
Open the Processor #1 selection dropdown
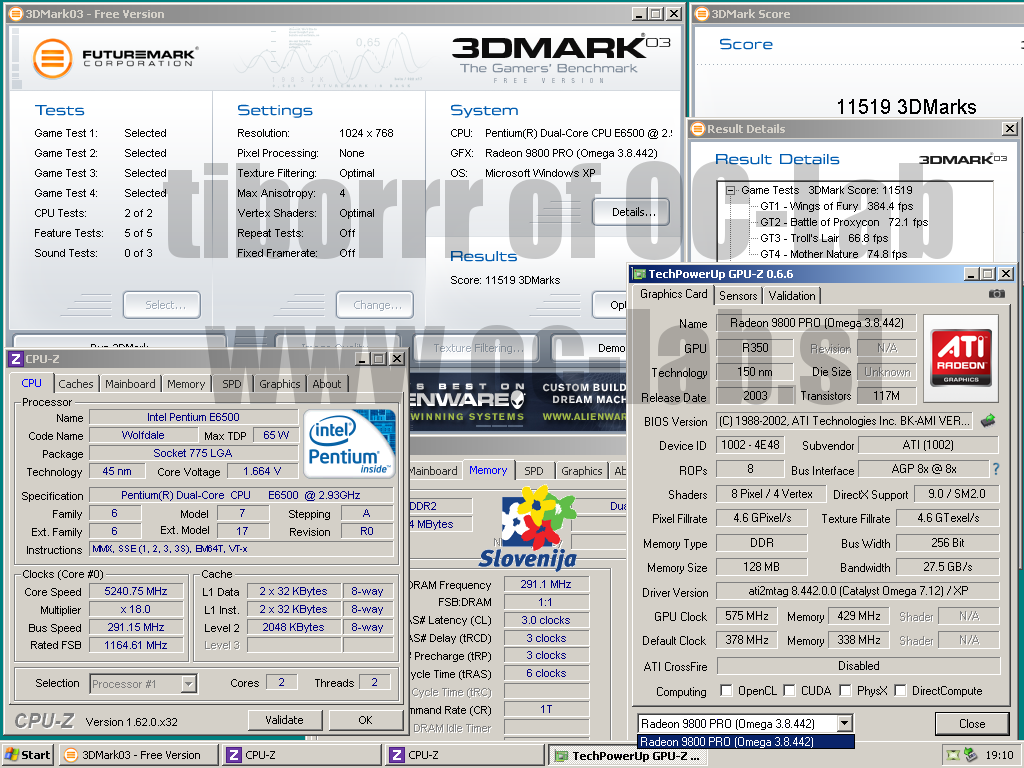coord(188,684)
